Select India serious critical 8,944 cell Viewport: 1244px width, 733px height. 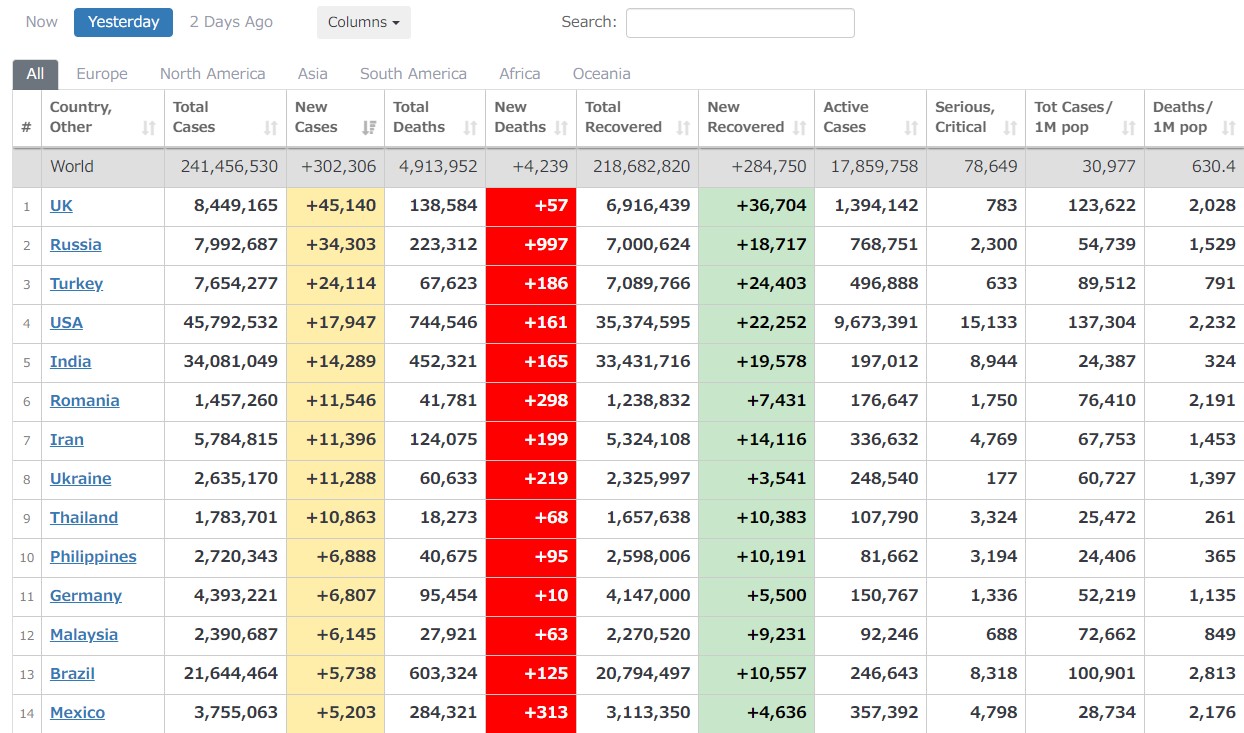tap(975, 362)
